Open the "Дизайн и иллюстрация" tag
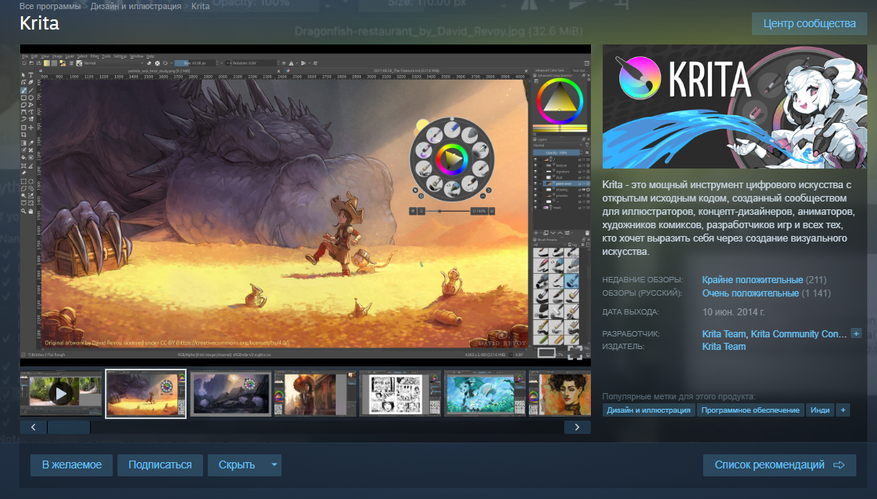This screenshot has width=877, height=499. click(649, 410)
